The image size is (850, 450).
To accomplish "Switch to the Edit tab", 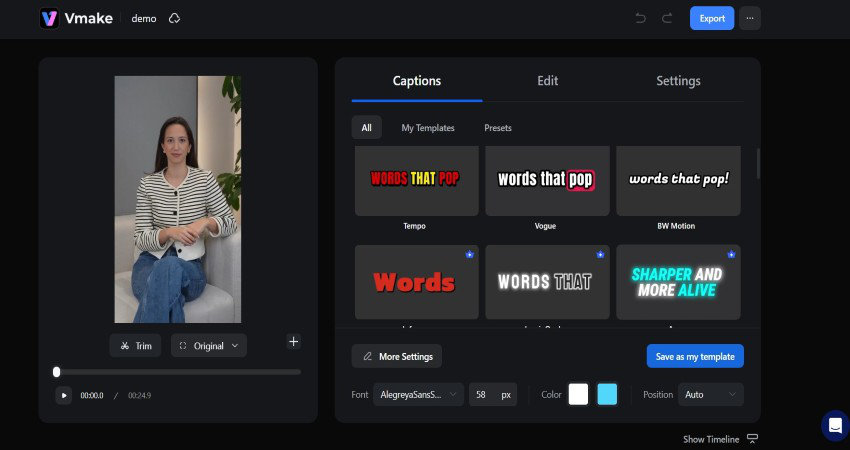I will (x=548, y=81).
